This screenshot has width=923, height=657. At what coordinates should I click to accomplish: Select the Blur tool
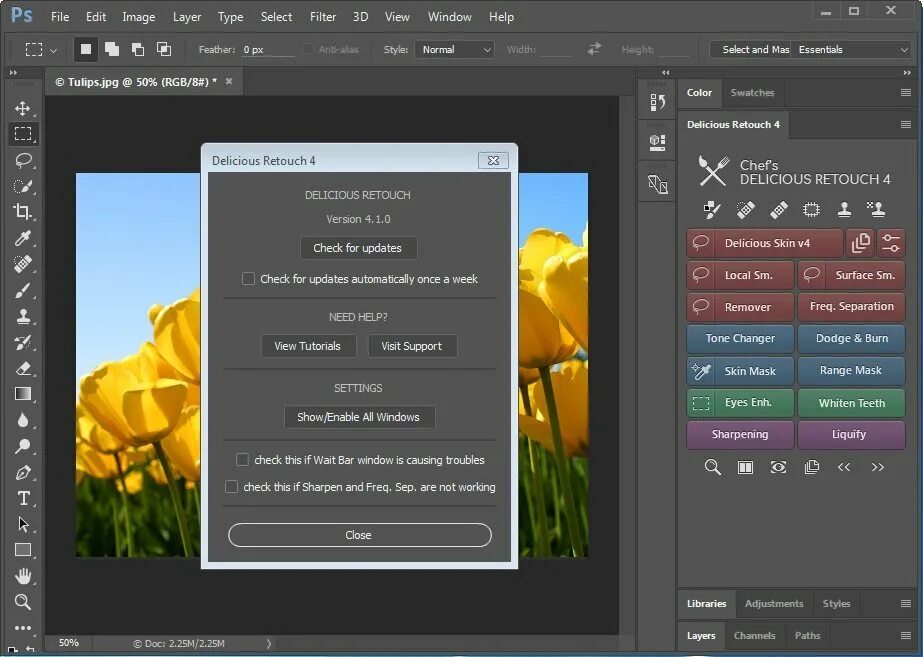pyautogui.click(x=23, y=420)
